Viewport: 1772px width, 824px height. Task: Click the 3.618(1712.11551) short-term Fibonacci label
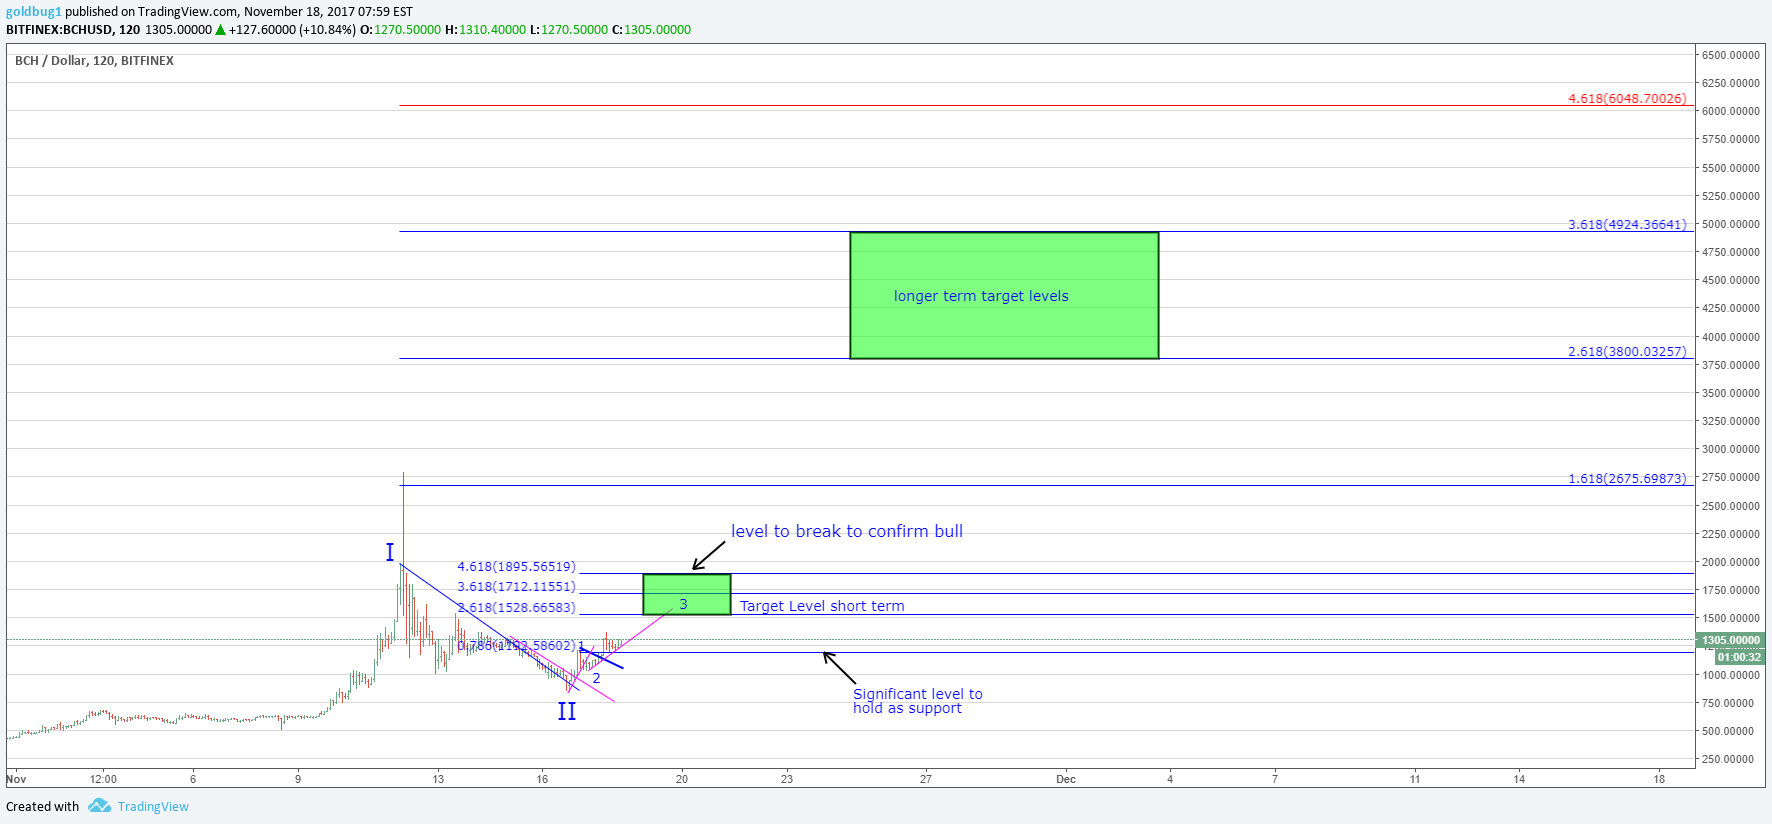click(x=516, y=587)
